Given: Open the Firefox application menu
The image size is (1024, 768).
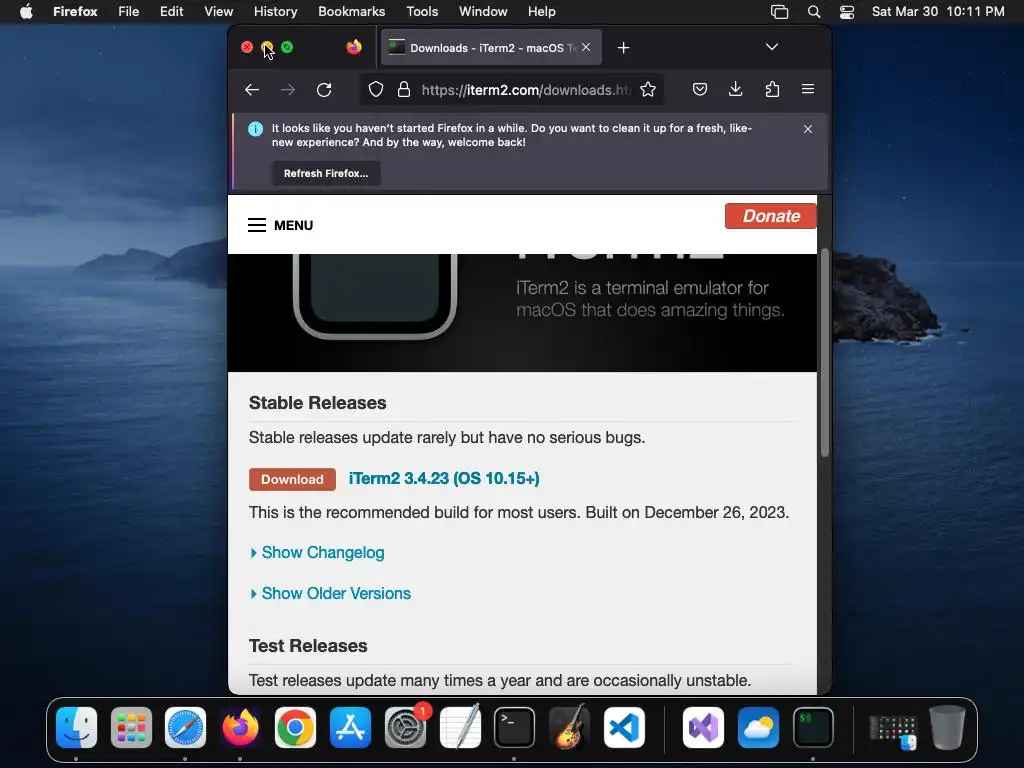Looking at the screenshot, I should tap(75, 11).
